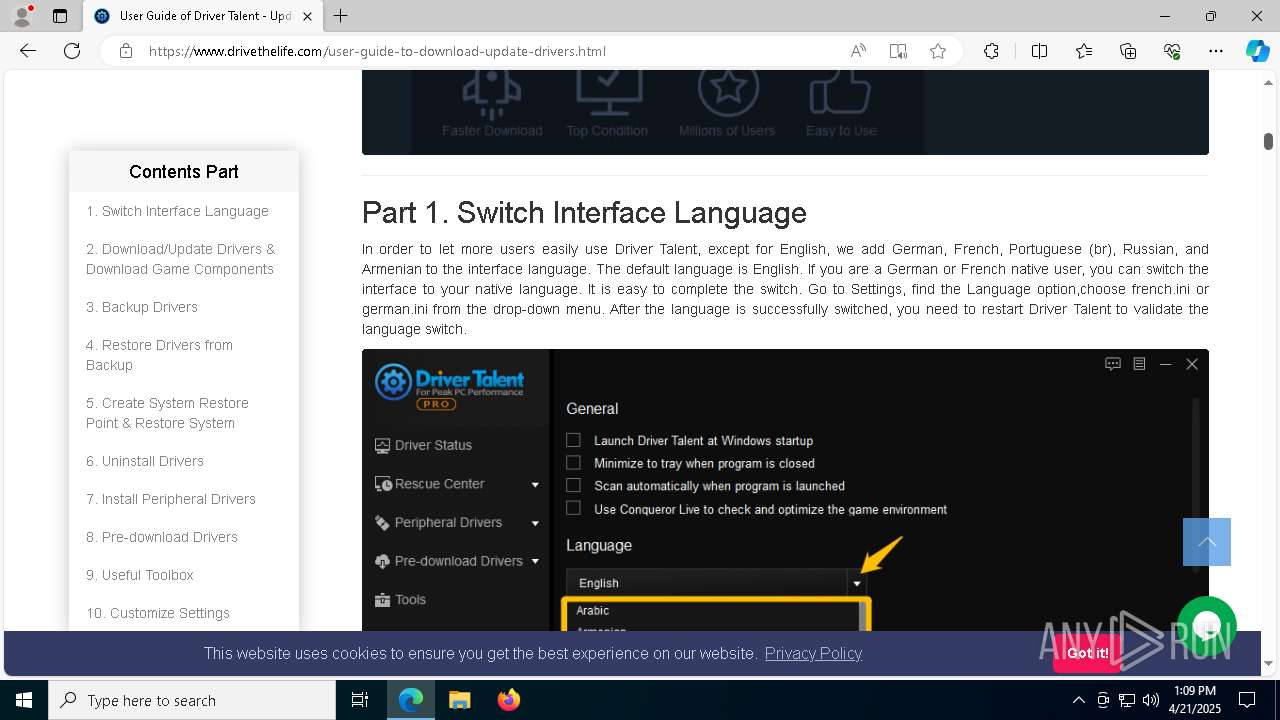
Task: Open tab actions menu
Action: coord(60,16)
